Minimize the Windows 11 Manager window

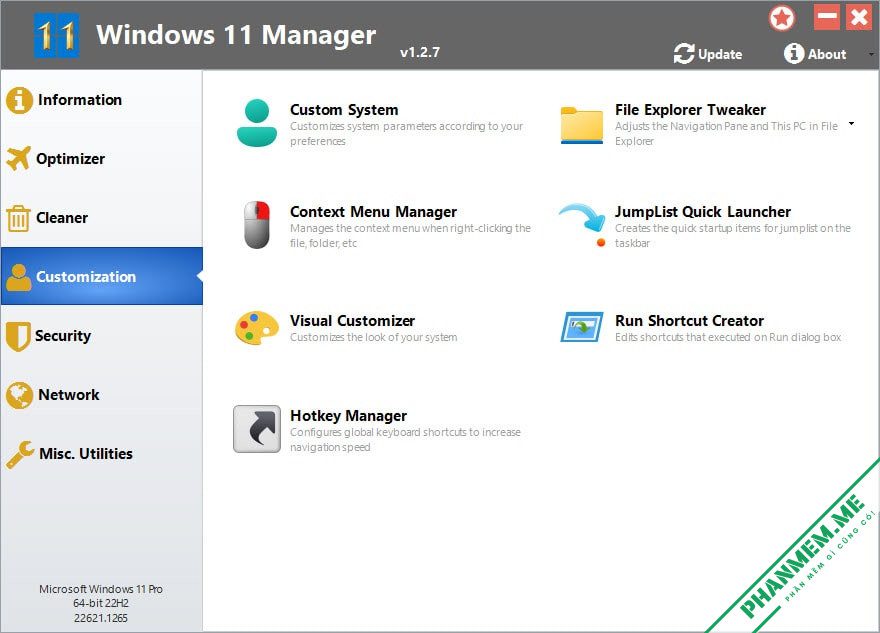click(x=827, y=17)
